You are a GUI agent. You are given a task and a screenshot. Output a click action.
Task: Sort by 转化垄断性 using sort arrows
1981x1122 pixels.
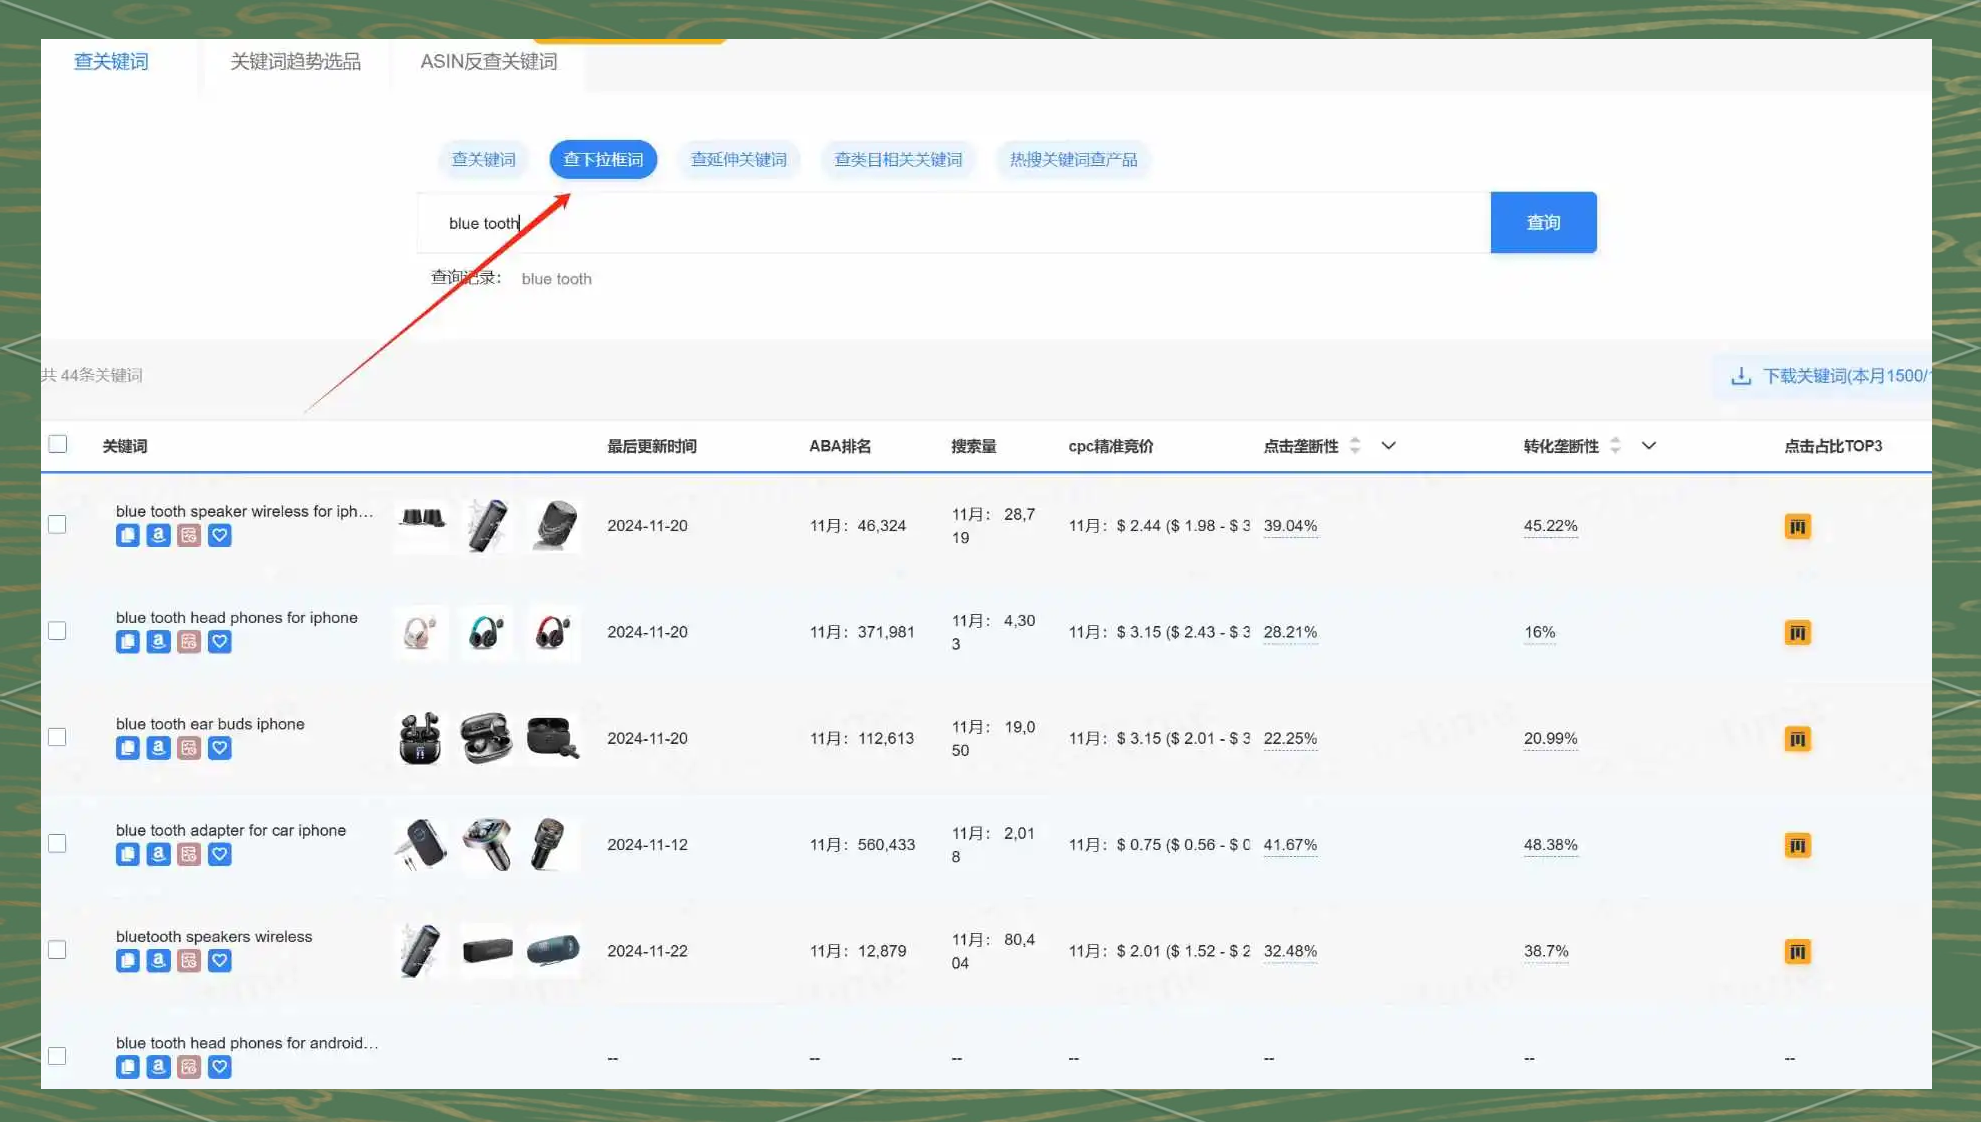(x=1615, y=446)
